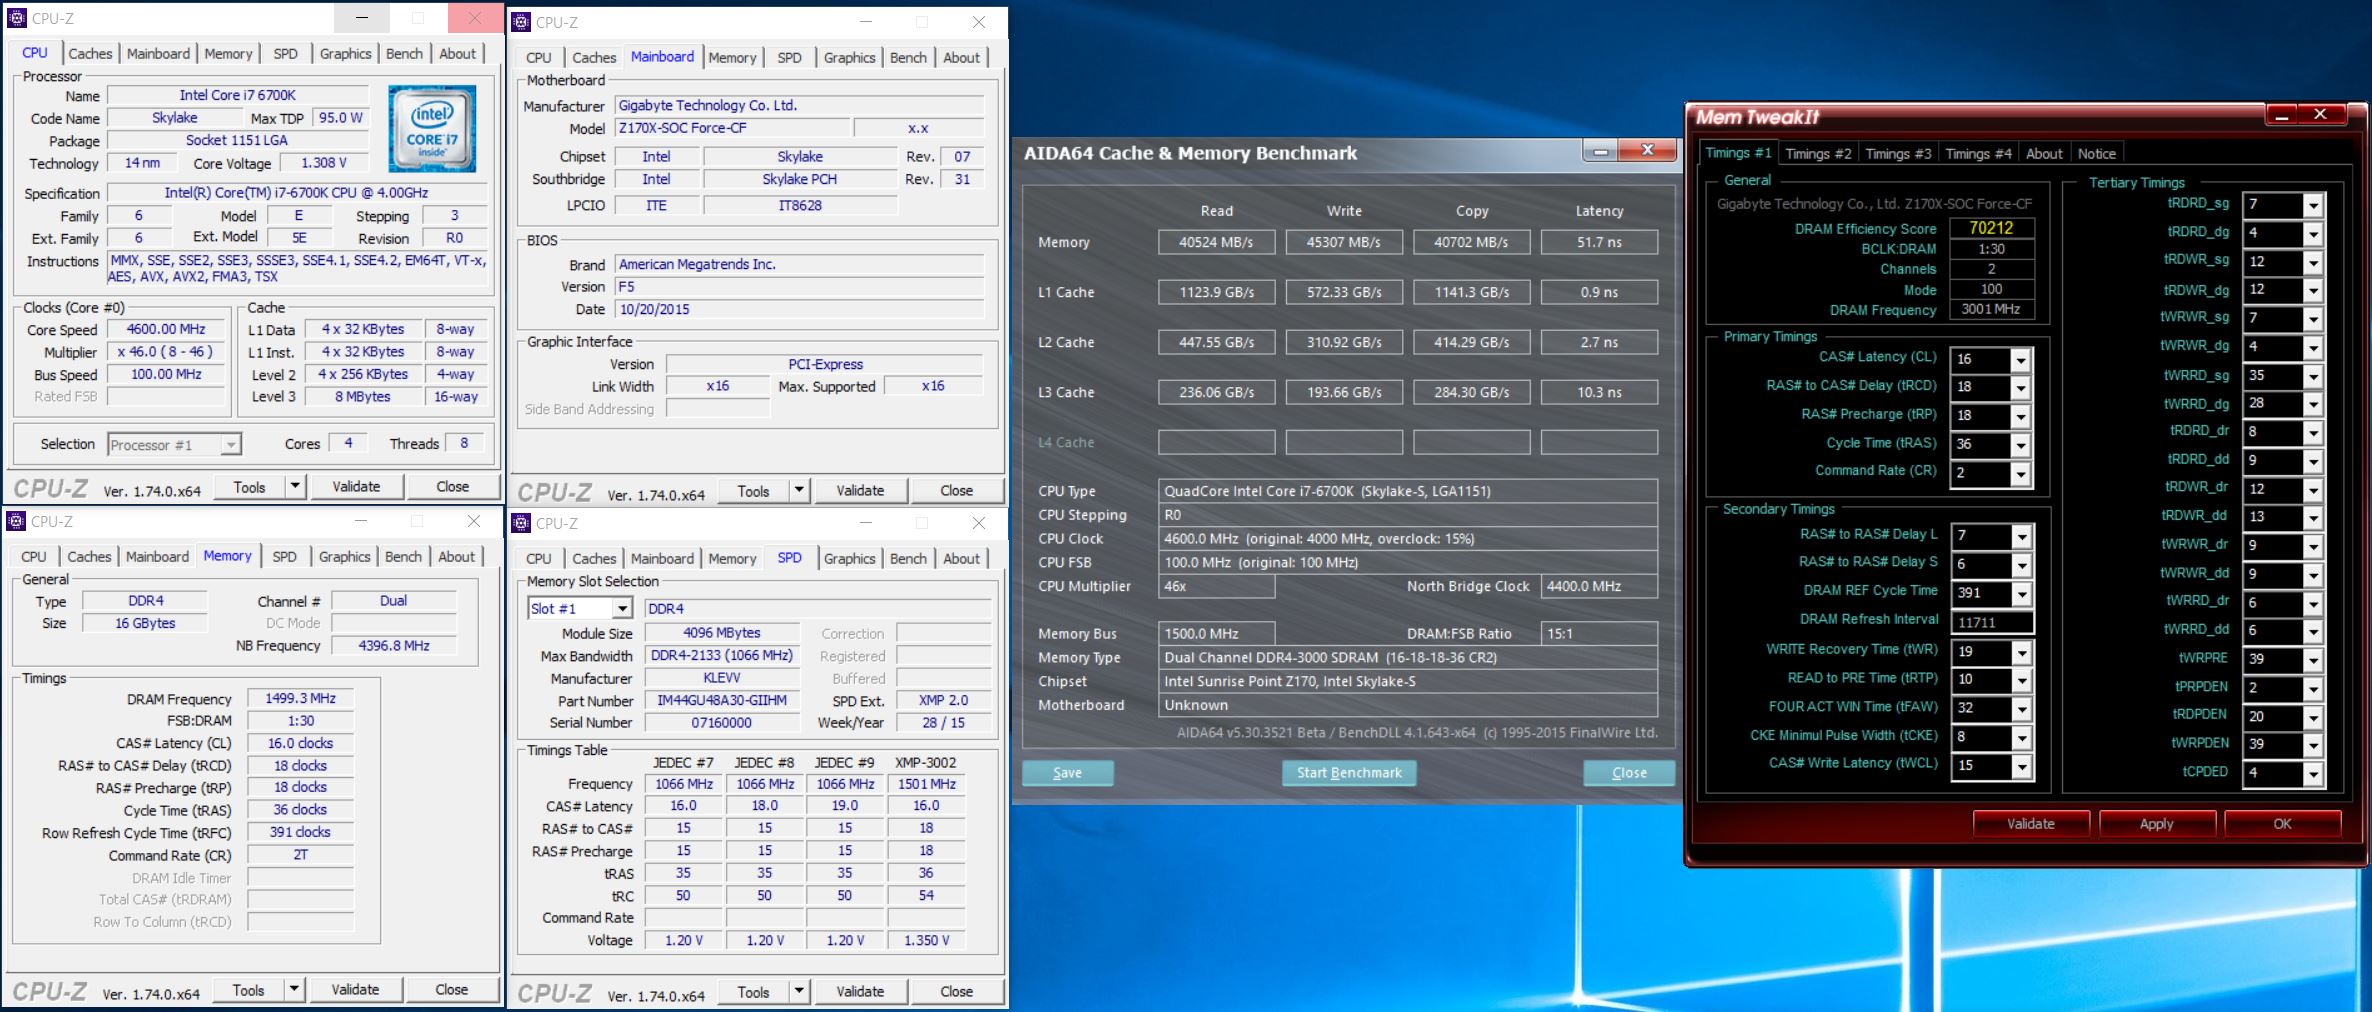The width and height of the screenshot is (2372, 1012).
Task: Click the Tools button in the CPU-Z CPU window
Action: pyautogui.click(x=250, y=487)
